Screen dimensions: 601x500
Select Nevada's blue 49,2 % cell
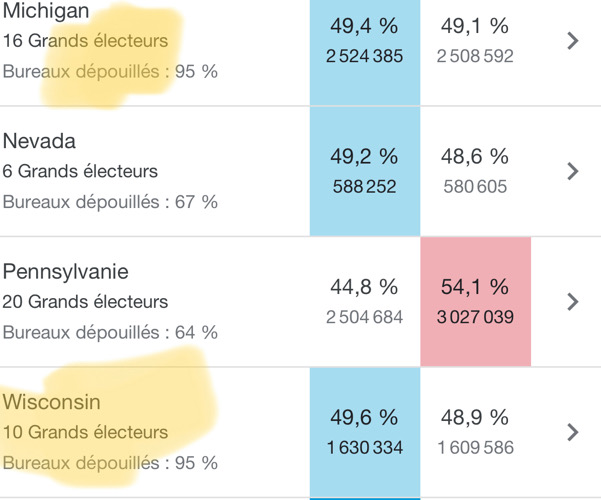click(x=365, y=170)
